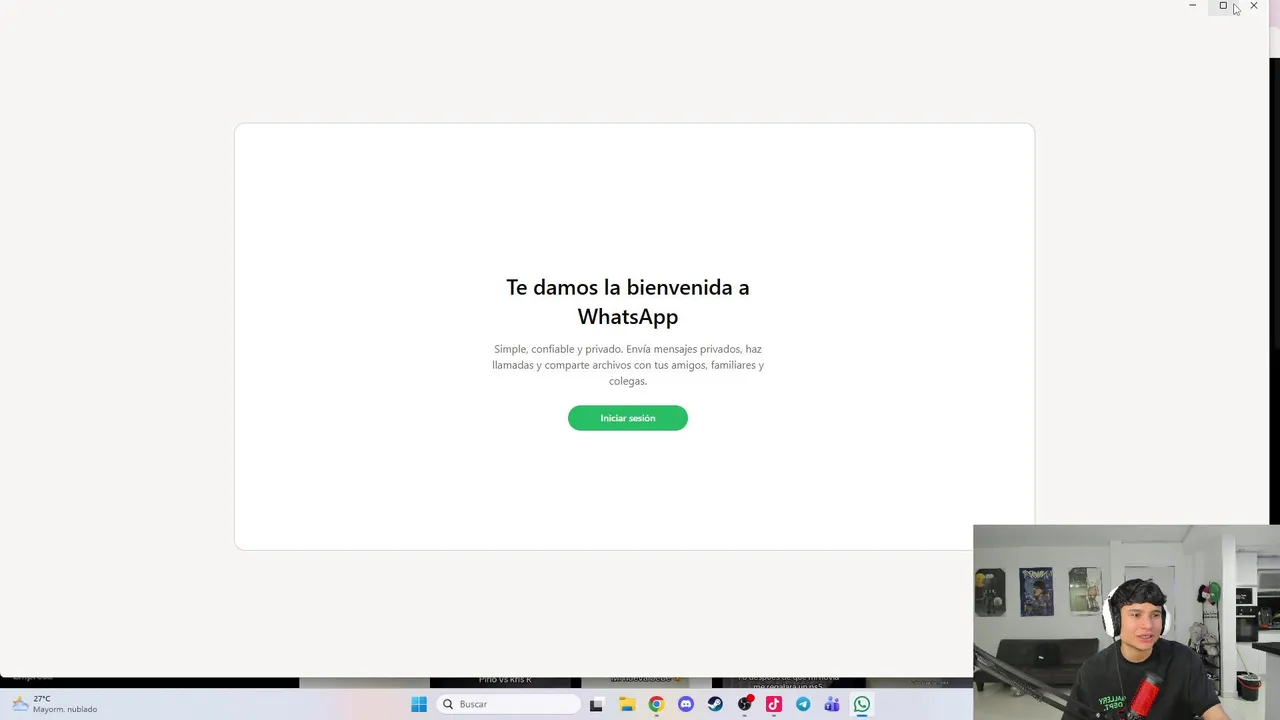Open Telegram from the taskbar
The image size is (1280, 720).
pos(803,704)
